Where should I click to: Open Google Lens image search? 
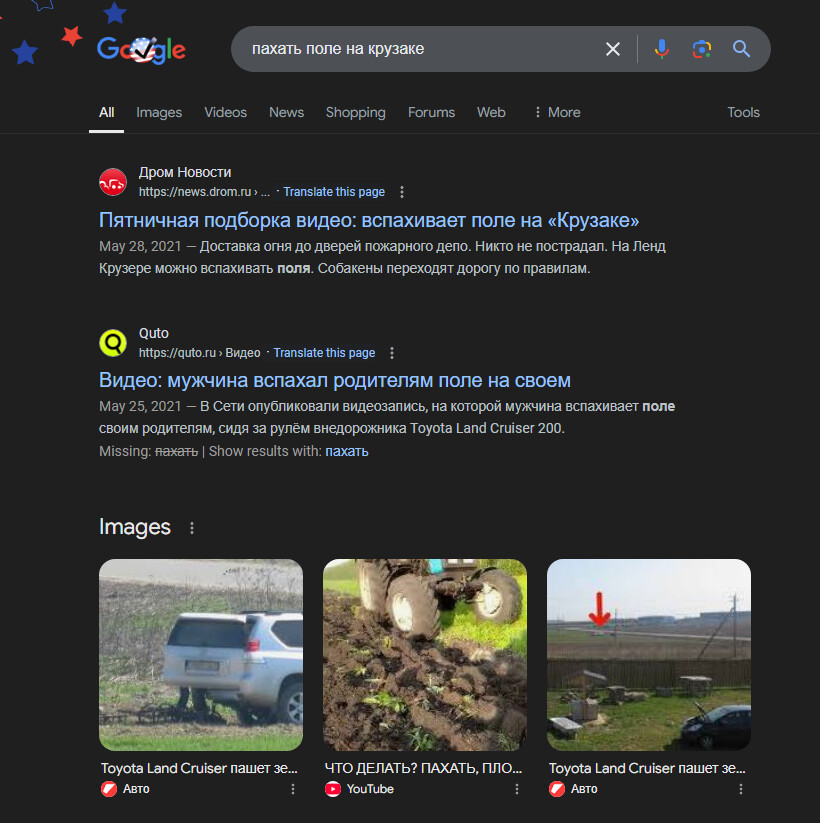pos(701,49)
